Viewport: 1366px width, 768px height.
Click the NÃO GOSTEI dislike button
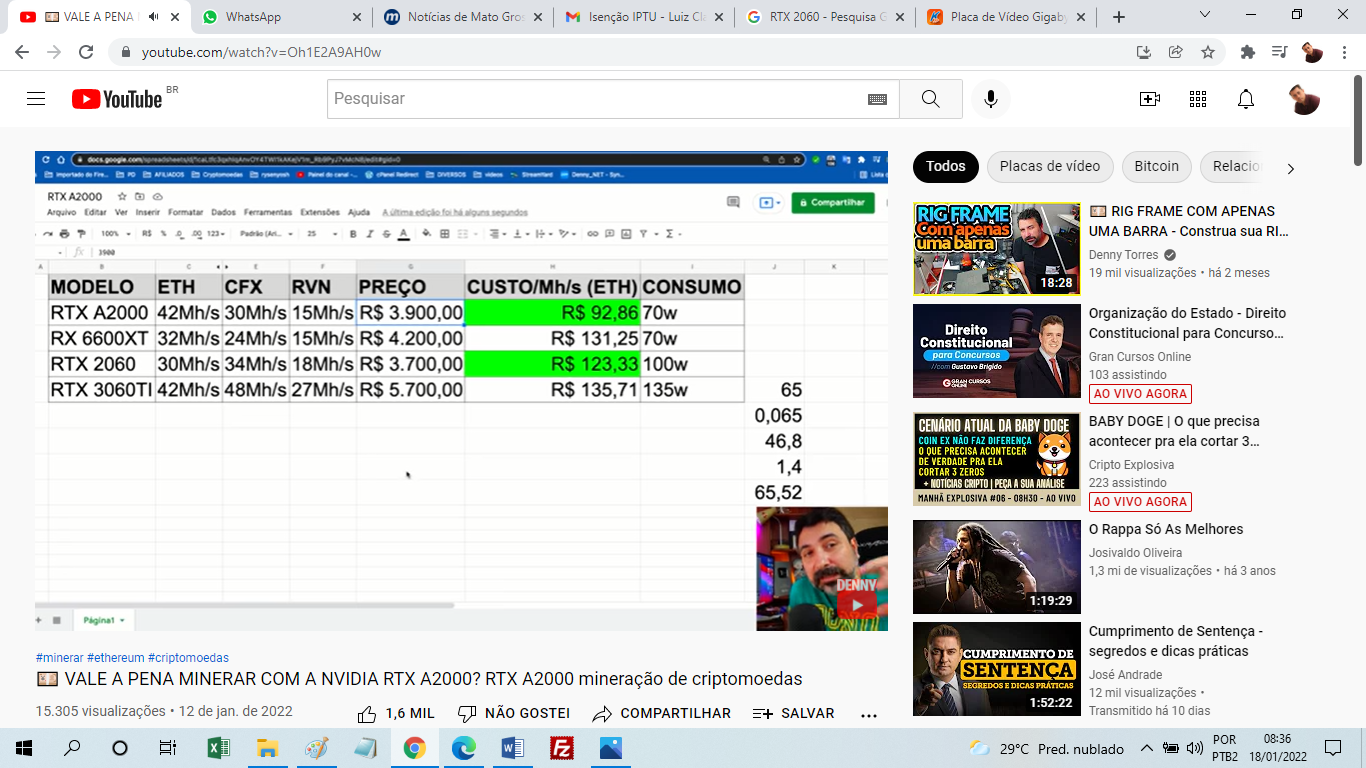tap(514, 713)
